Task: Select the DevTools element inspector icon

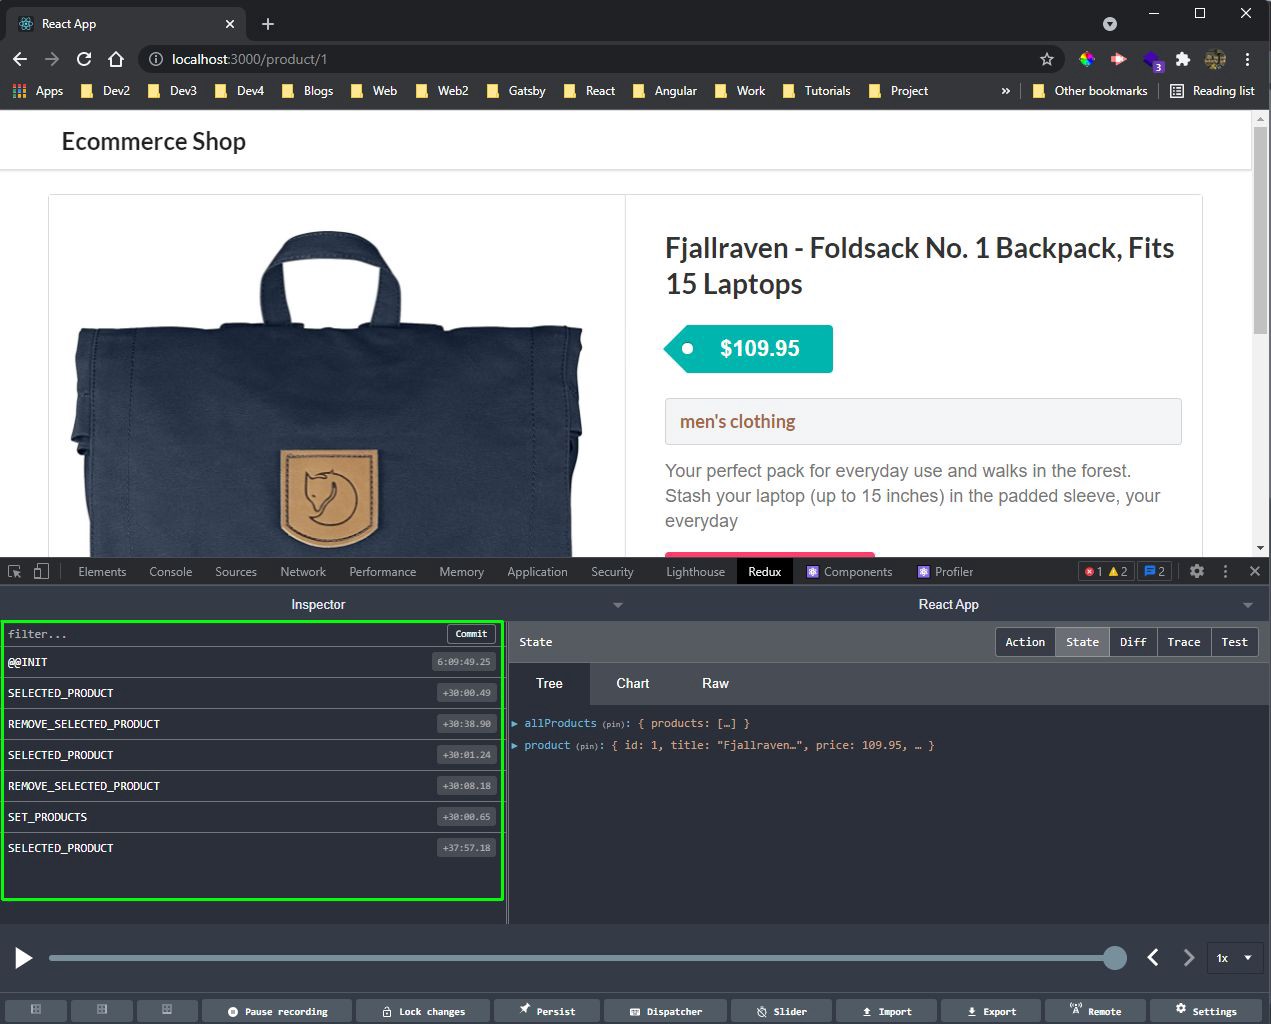Action: click(15, 571)
